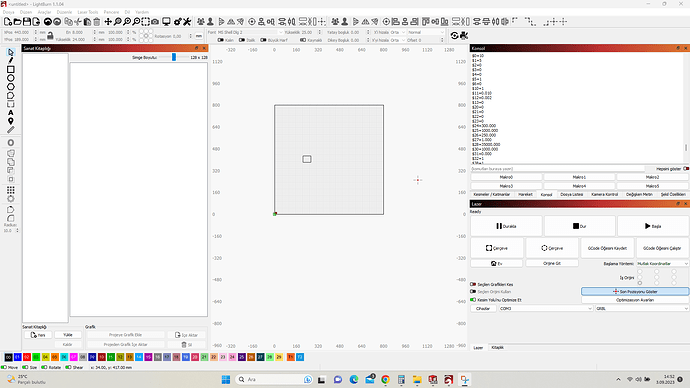
Task: Click the Başla start button
Action: [x=653, y=226]
